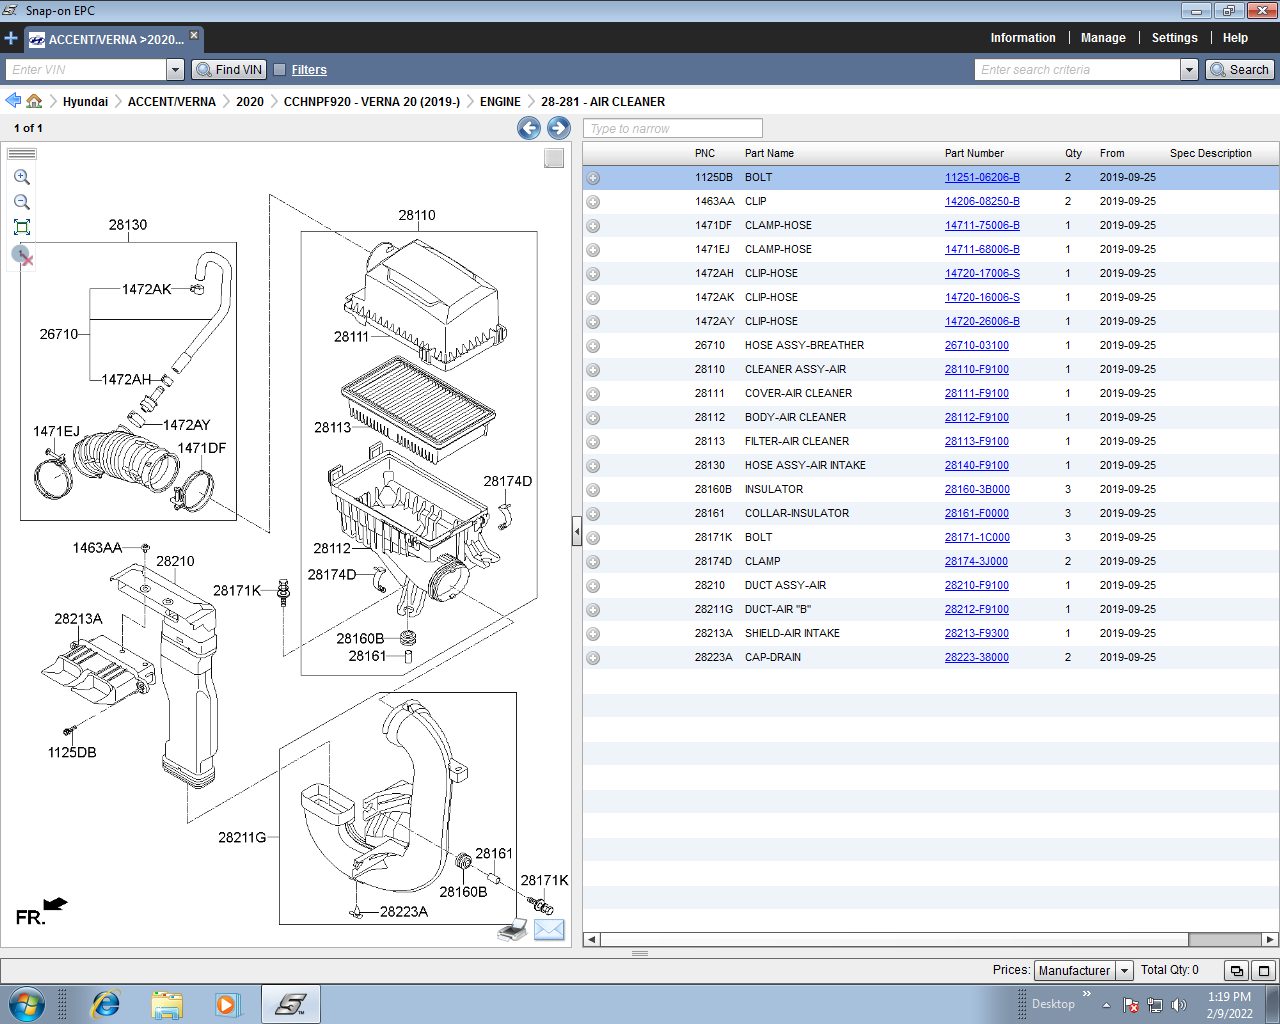Viewport: 1280px width, 1024px height.
Task: Expand the 28223A CAP-DRAIN row
Action: click(593, 658)
